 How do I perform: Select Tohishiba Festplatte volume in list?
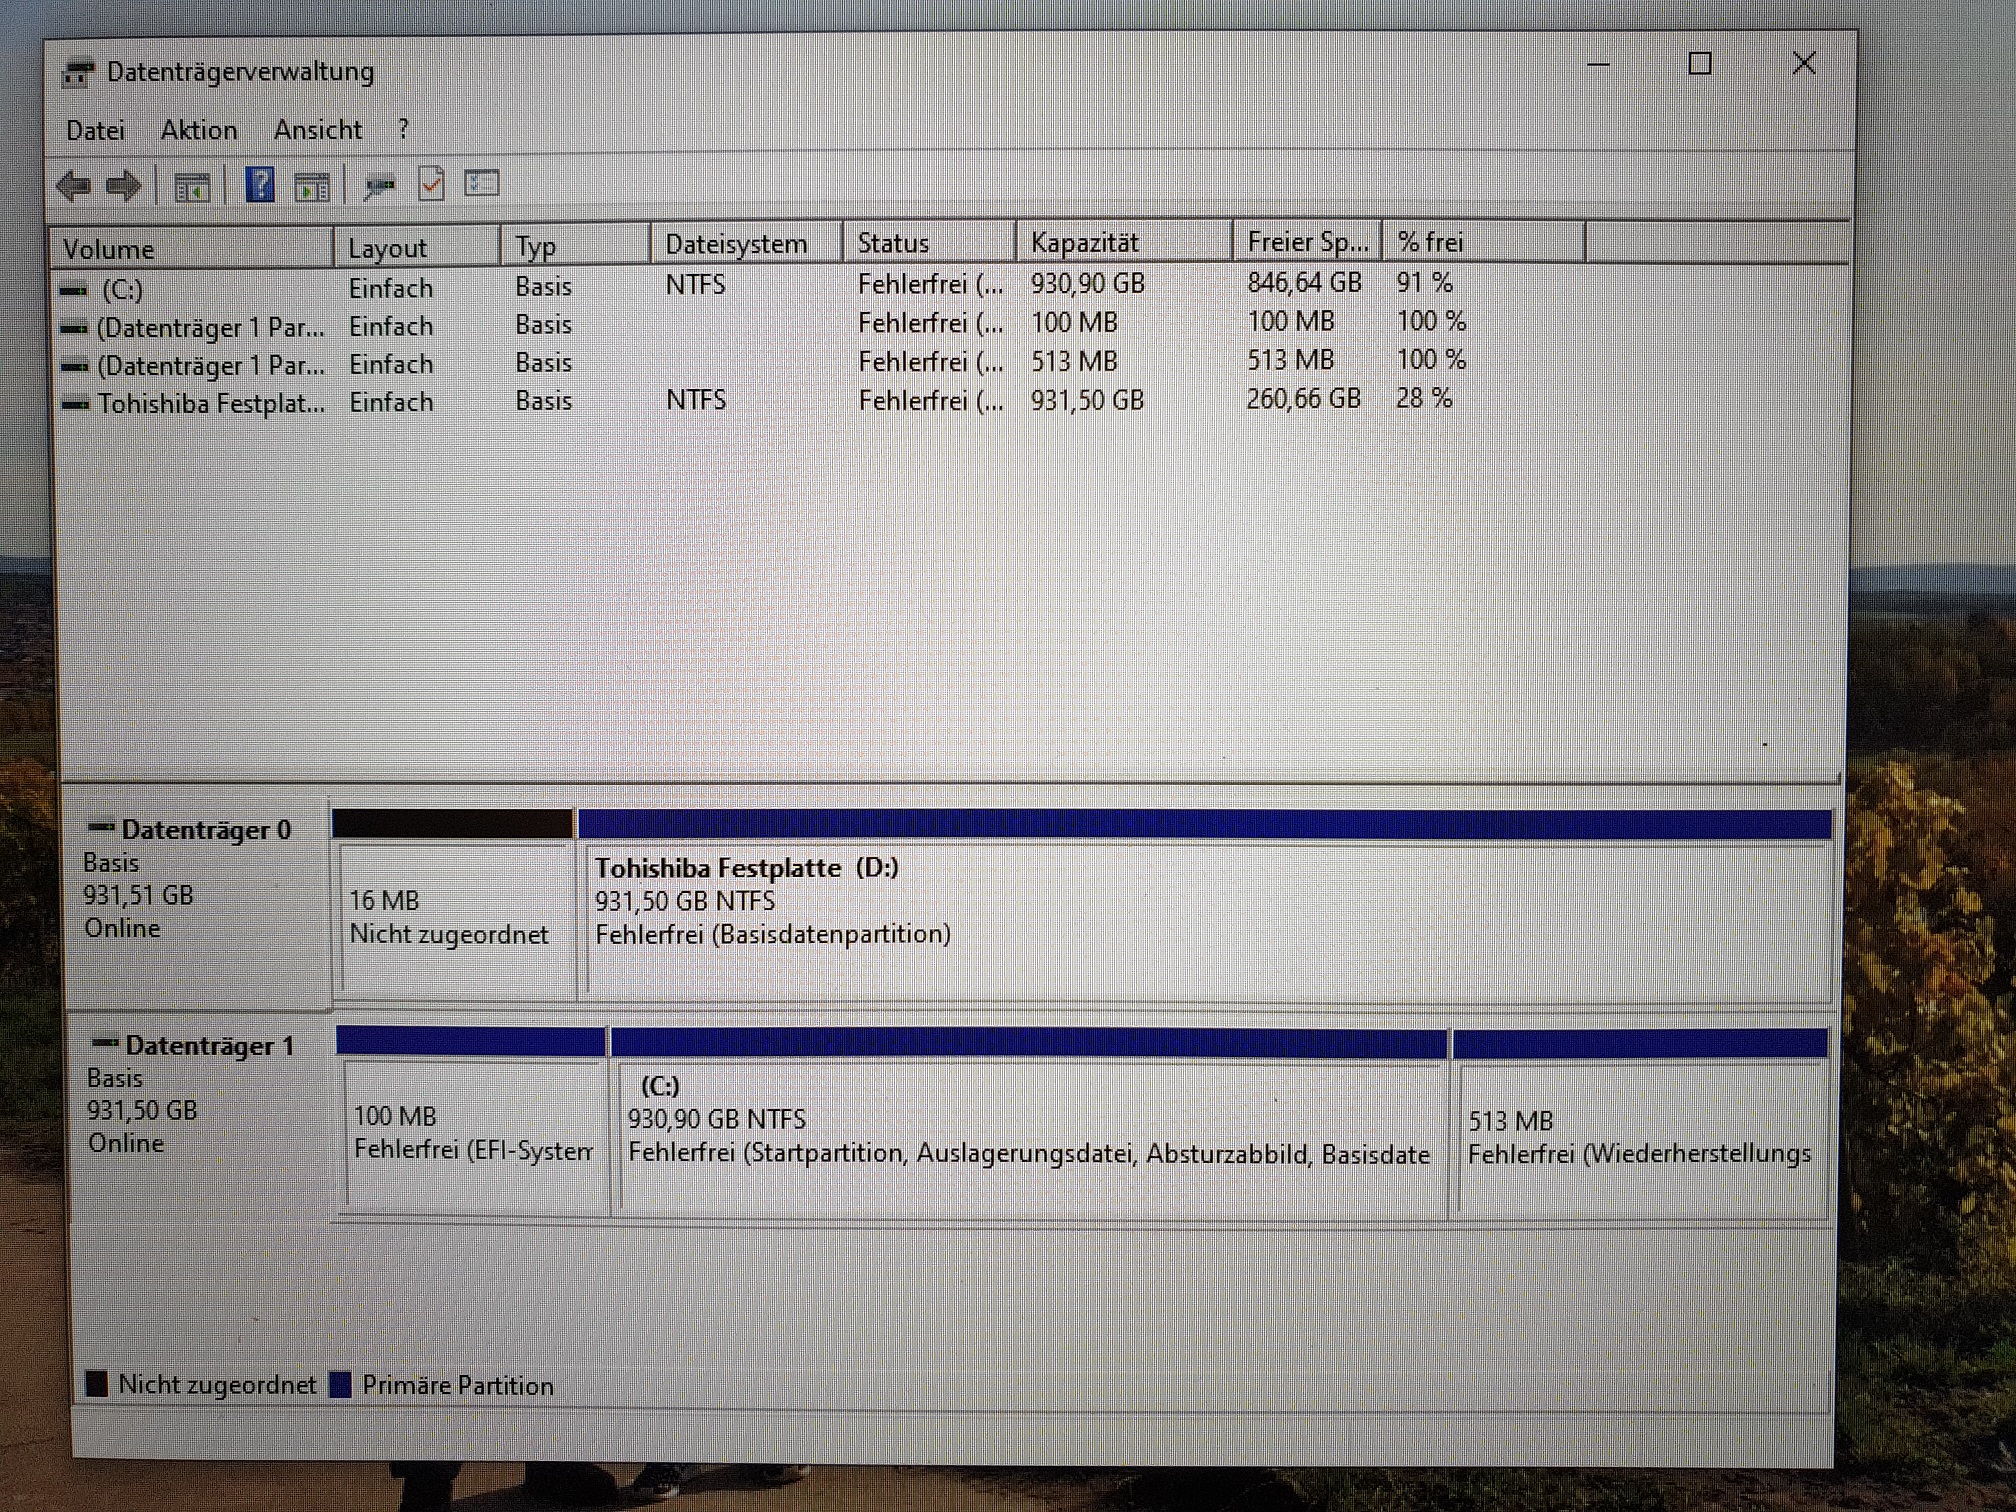coord(210,404)
